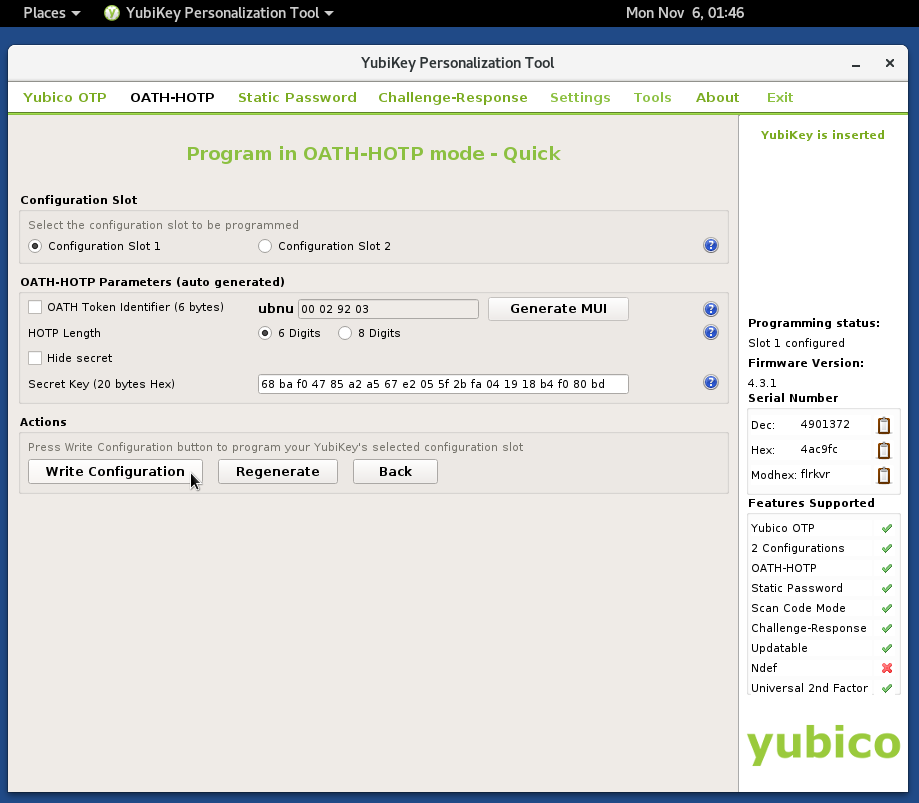Click the Yubico OTP feature checkmark
Image resolution: width=919 pixels, height=803 pixels.
[887, 529]
